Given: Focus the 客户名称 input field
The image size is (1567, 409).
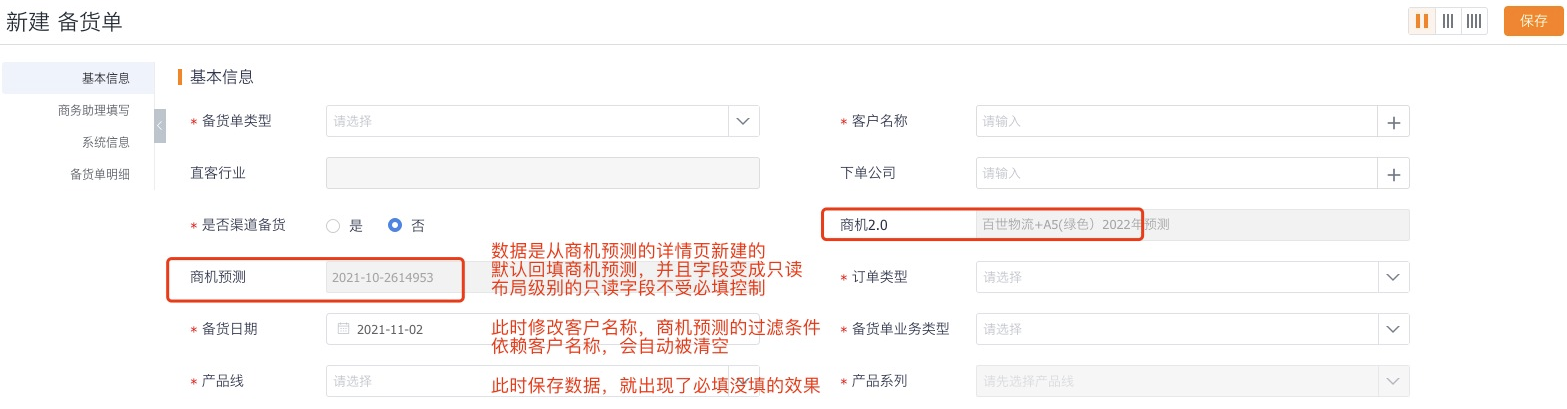Looking at the screenshot, I should pos(1176,121).
